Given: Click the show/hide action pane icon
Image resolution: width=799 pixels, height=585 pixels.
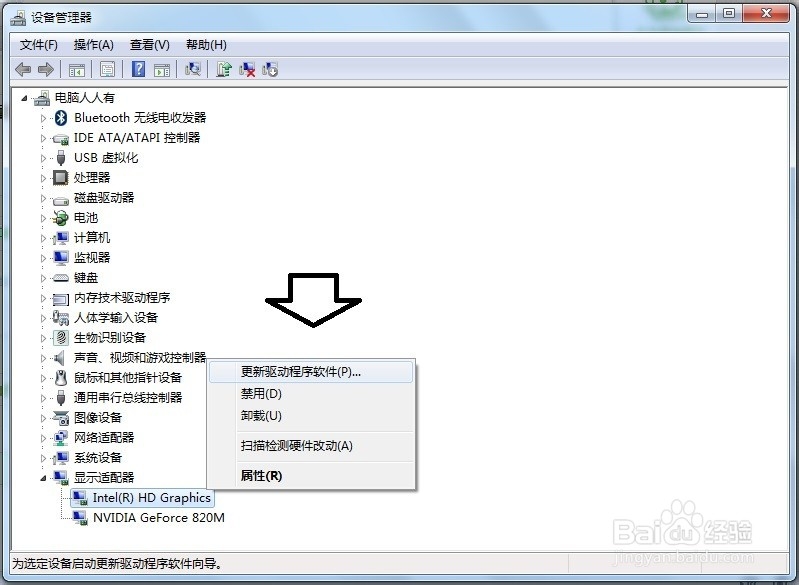Looking at the screenshot, I should (162, 69).
